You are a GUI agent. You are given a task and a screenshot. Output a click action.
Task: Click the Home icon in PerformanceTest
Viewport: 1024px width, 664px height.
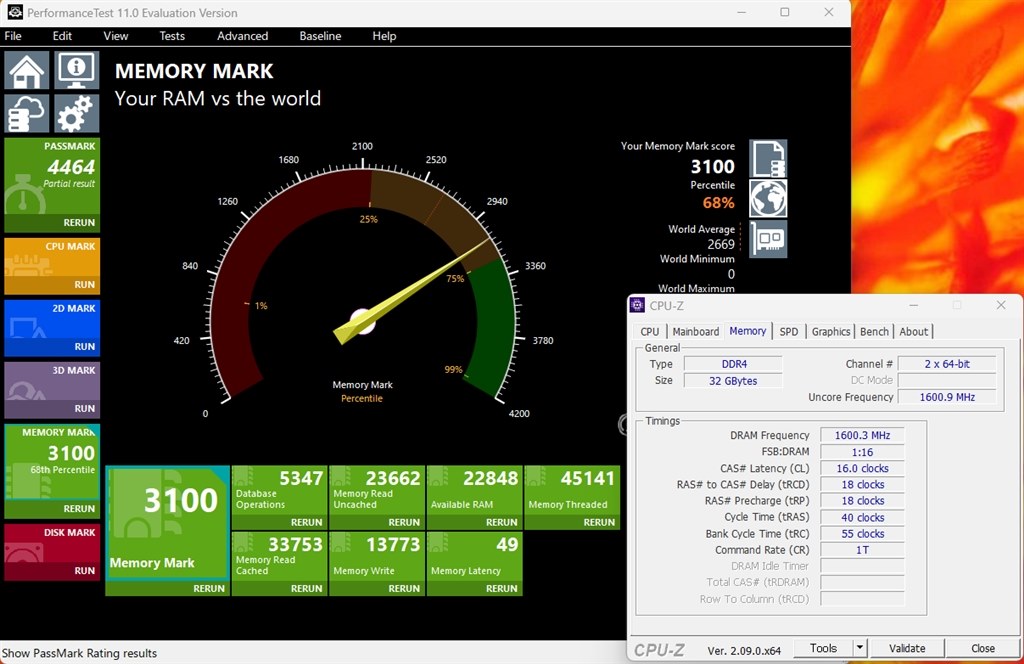[27, 71]
